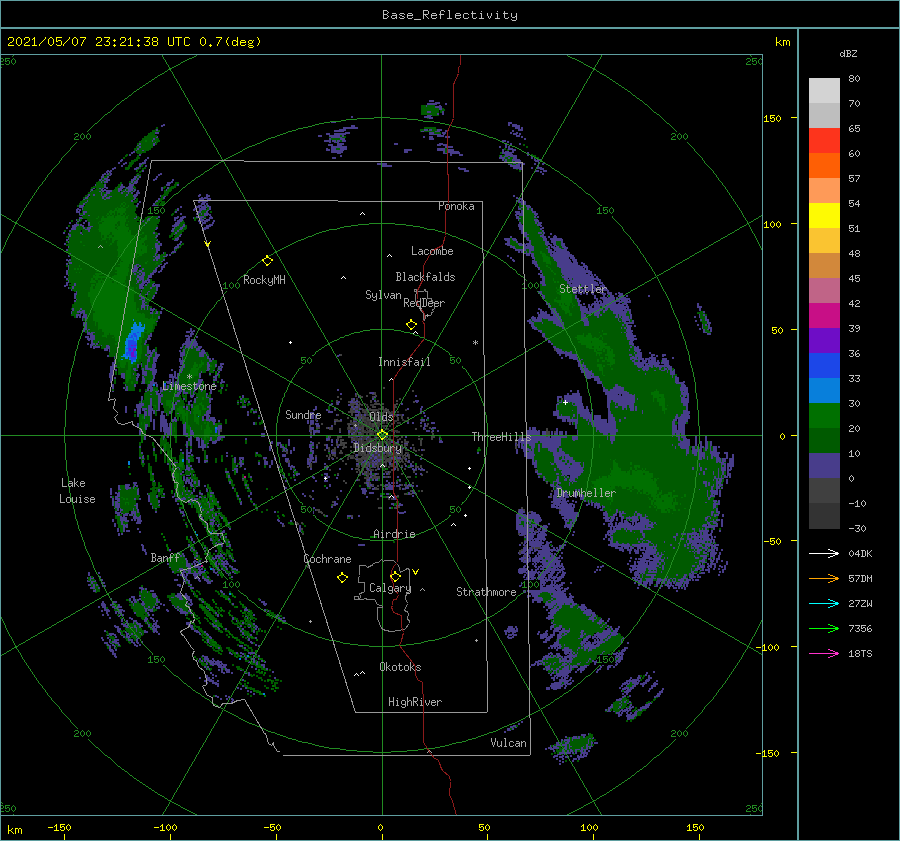
Task: Click the RockyMH label
Action: [264, 280]
